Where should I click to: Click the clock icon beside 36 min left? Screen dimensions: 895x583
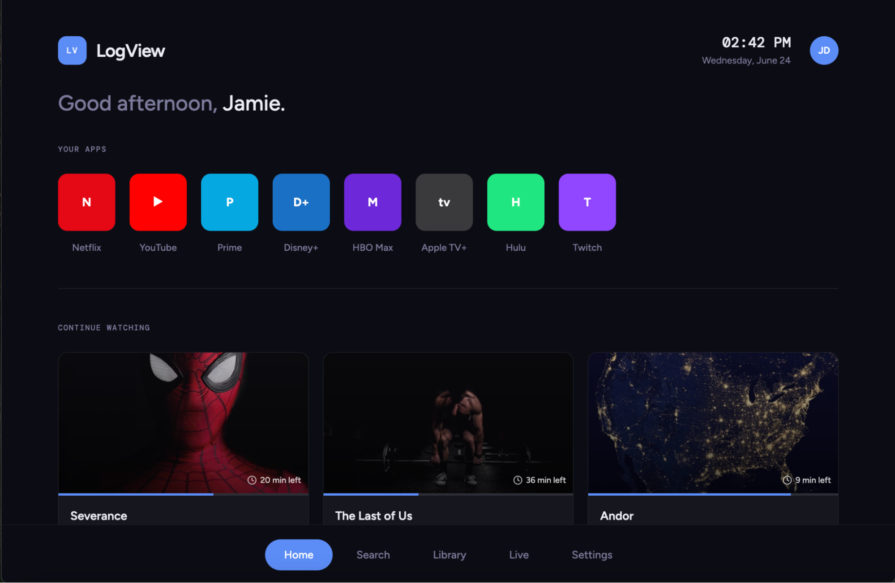(x=518, y=480)
